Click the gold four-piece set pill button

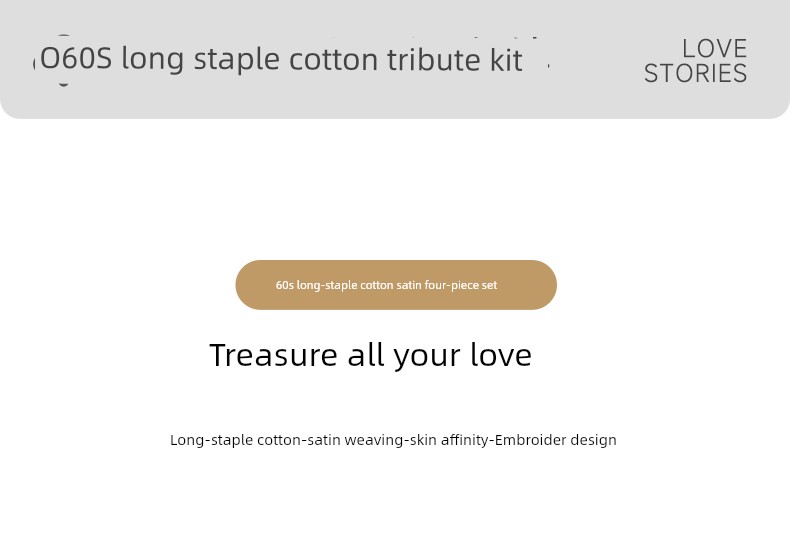point(396,285)
